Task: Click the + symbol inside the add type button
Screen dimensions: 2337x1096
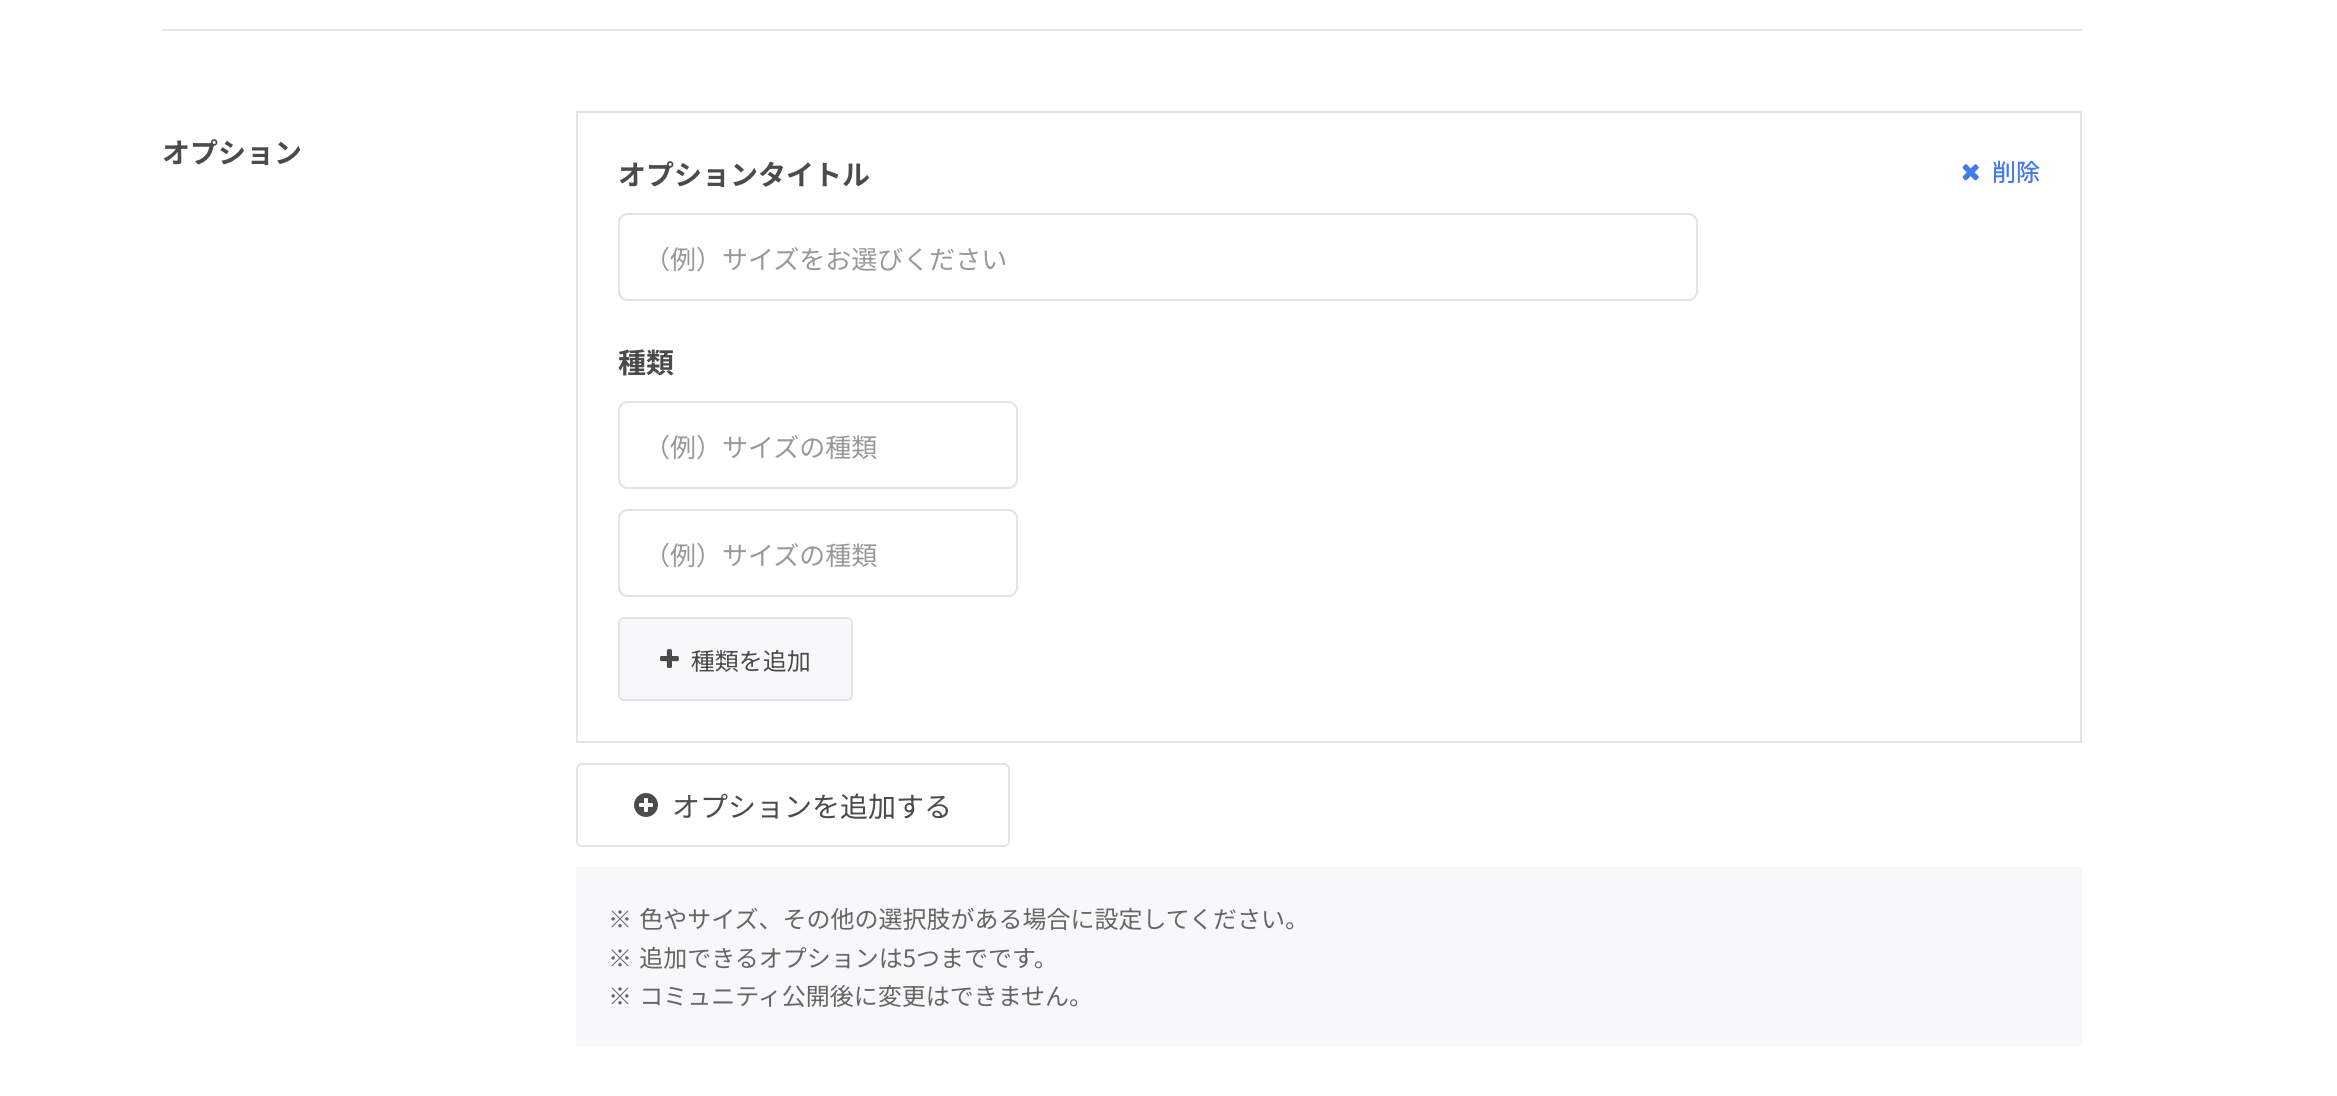Action: pos(668,658)
